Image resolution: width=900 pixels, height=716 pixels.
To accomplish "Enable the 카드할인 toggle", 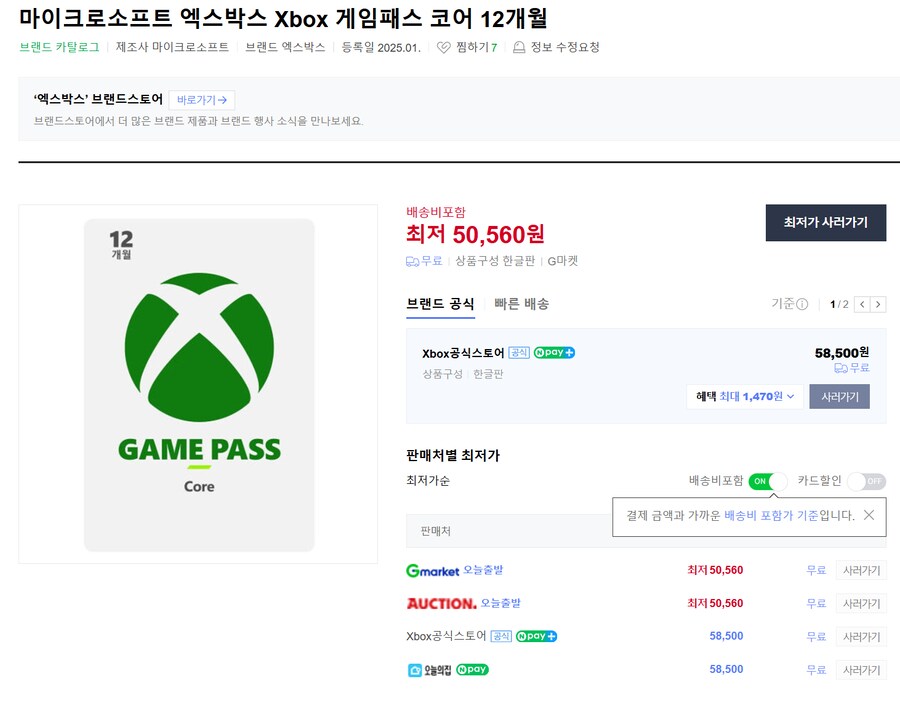I will 863,480.
